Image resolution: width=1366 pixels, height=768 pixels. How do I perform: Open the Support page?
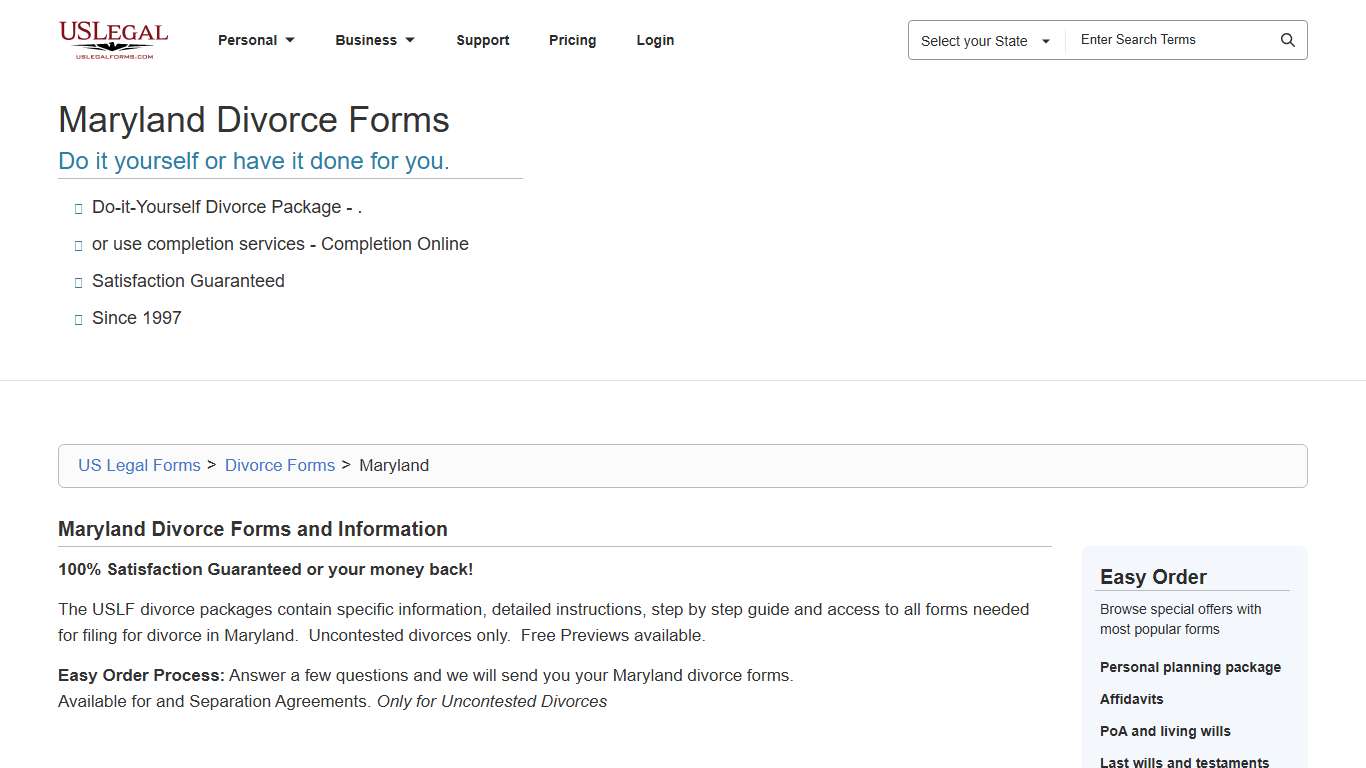[483, 40]
